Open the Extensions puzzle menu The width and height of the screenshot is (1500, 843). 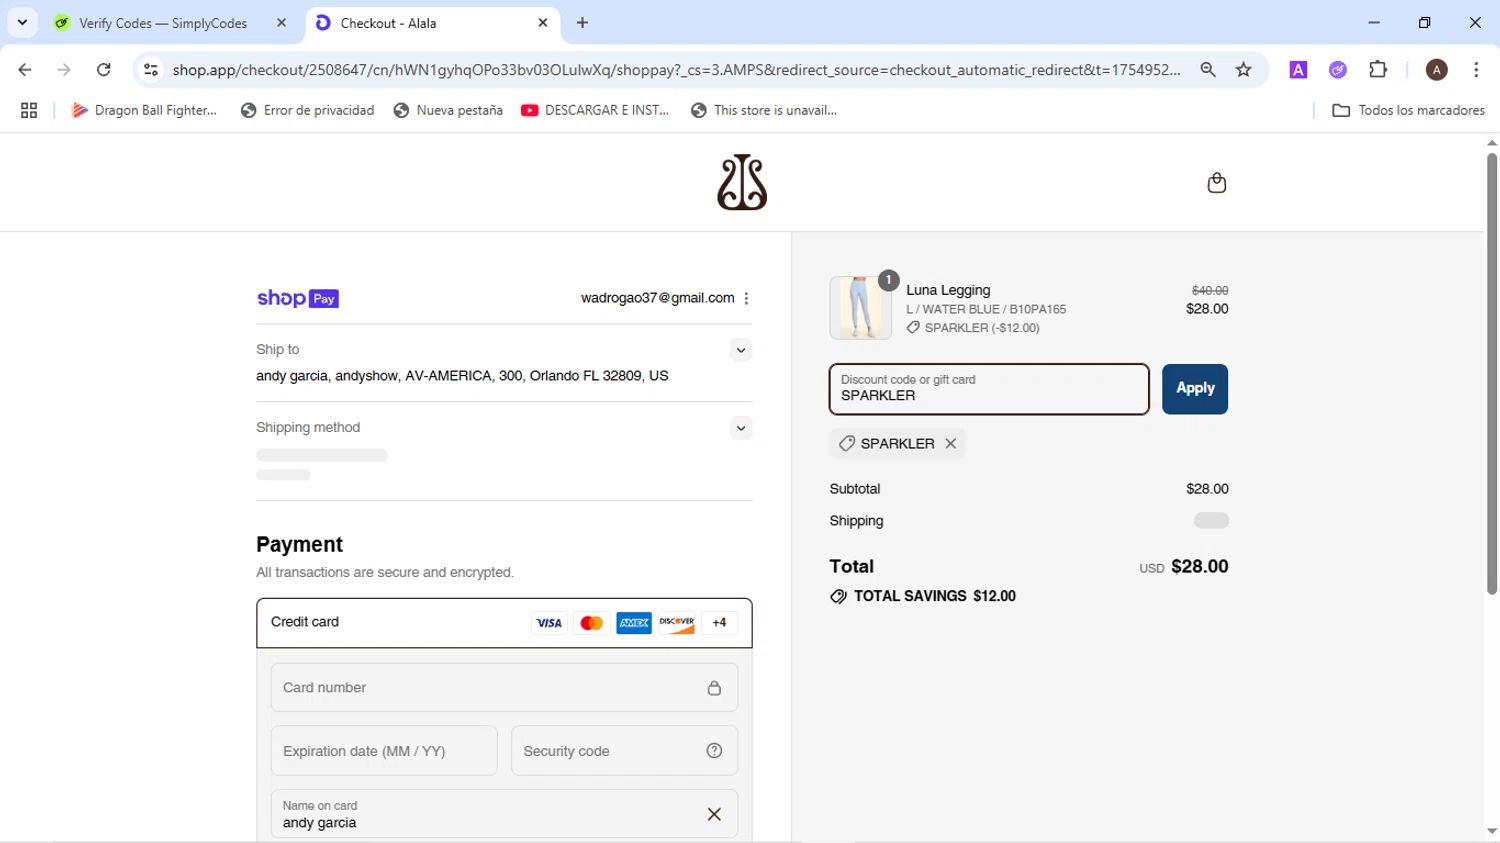pos(1378,70)
